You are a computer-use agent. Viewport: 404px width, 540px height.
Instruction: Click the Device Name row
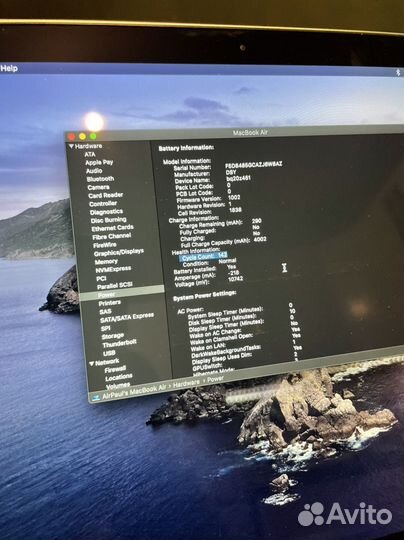[213, 180]
